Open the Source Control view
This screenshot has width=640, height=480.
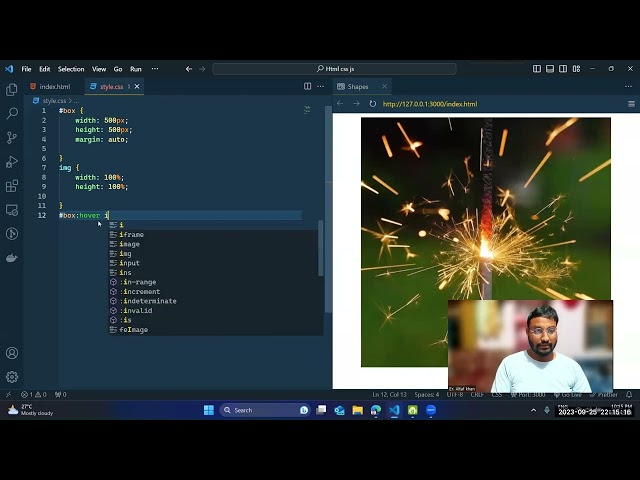point(12,138)
